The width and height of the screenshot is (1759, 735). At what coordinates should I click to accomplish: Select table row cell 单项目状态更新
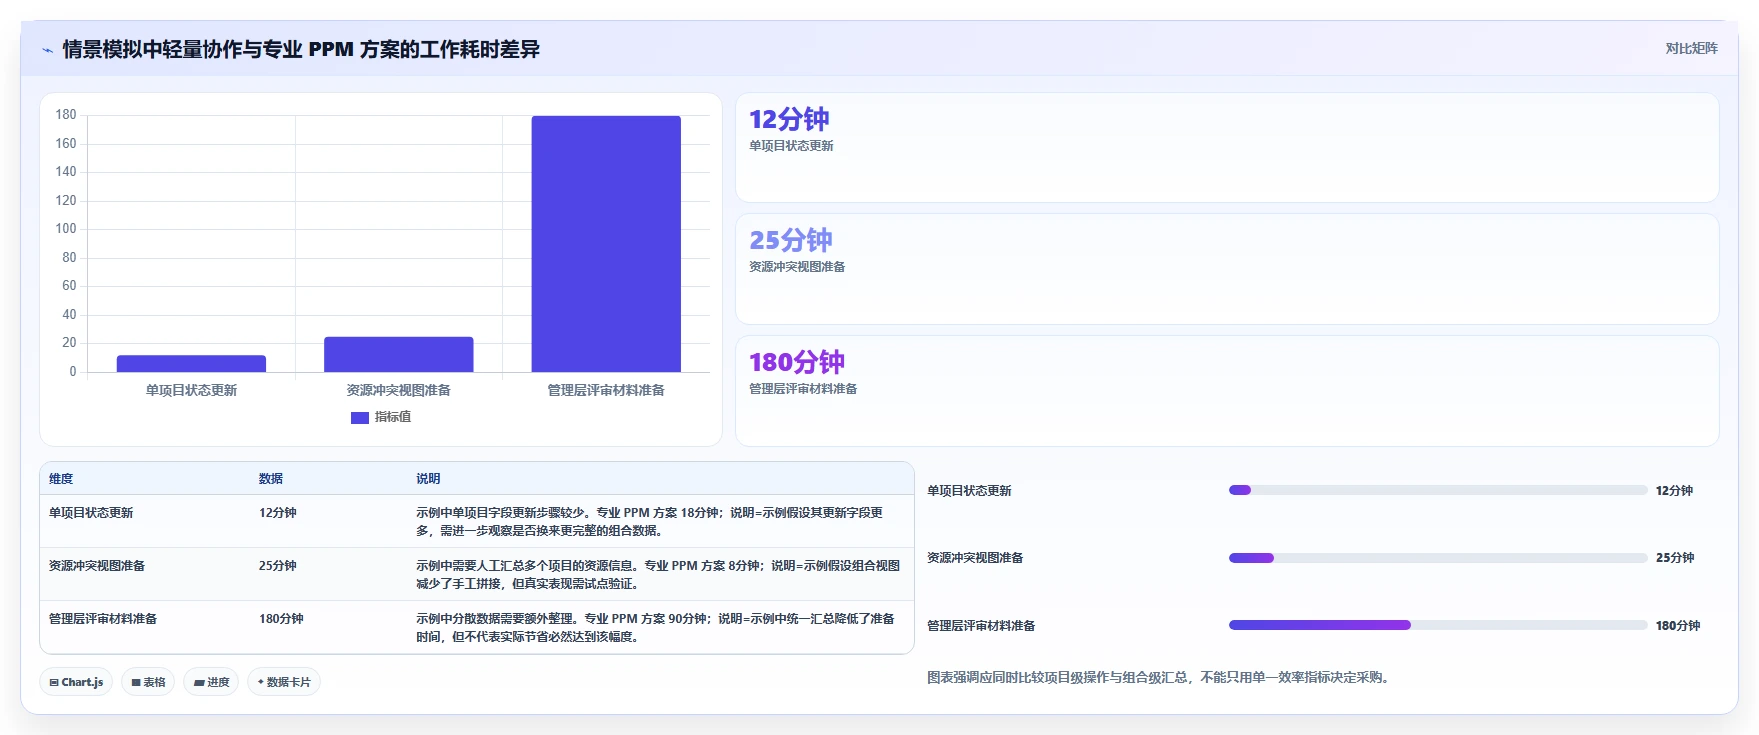(91, 513)
